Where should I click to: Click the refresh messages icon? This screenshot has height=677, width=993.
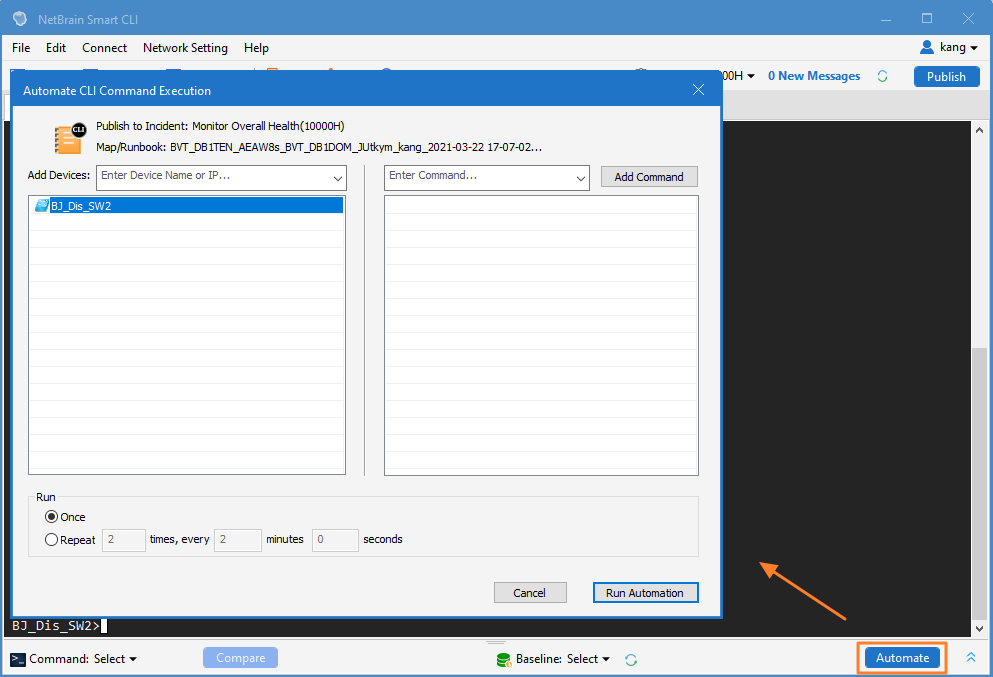coord(882,76)
